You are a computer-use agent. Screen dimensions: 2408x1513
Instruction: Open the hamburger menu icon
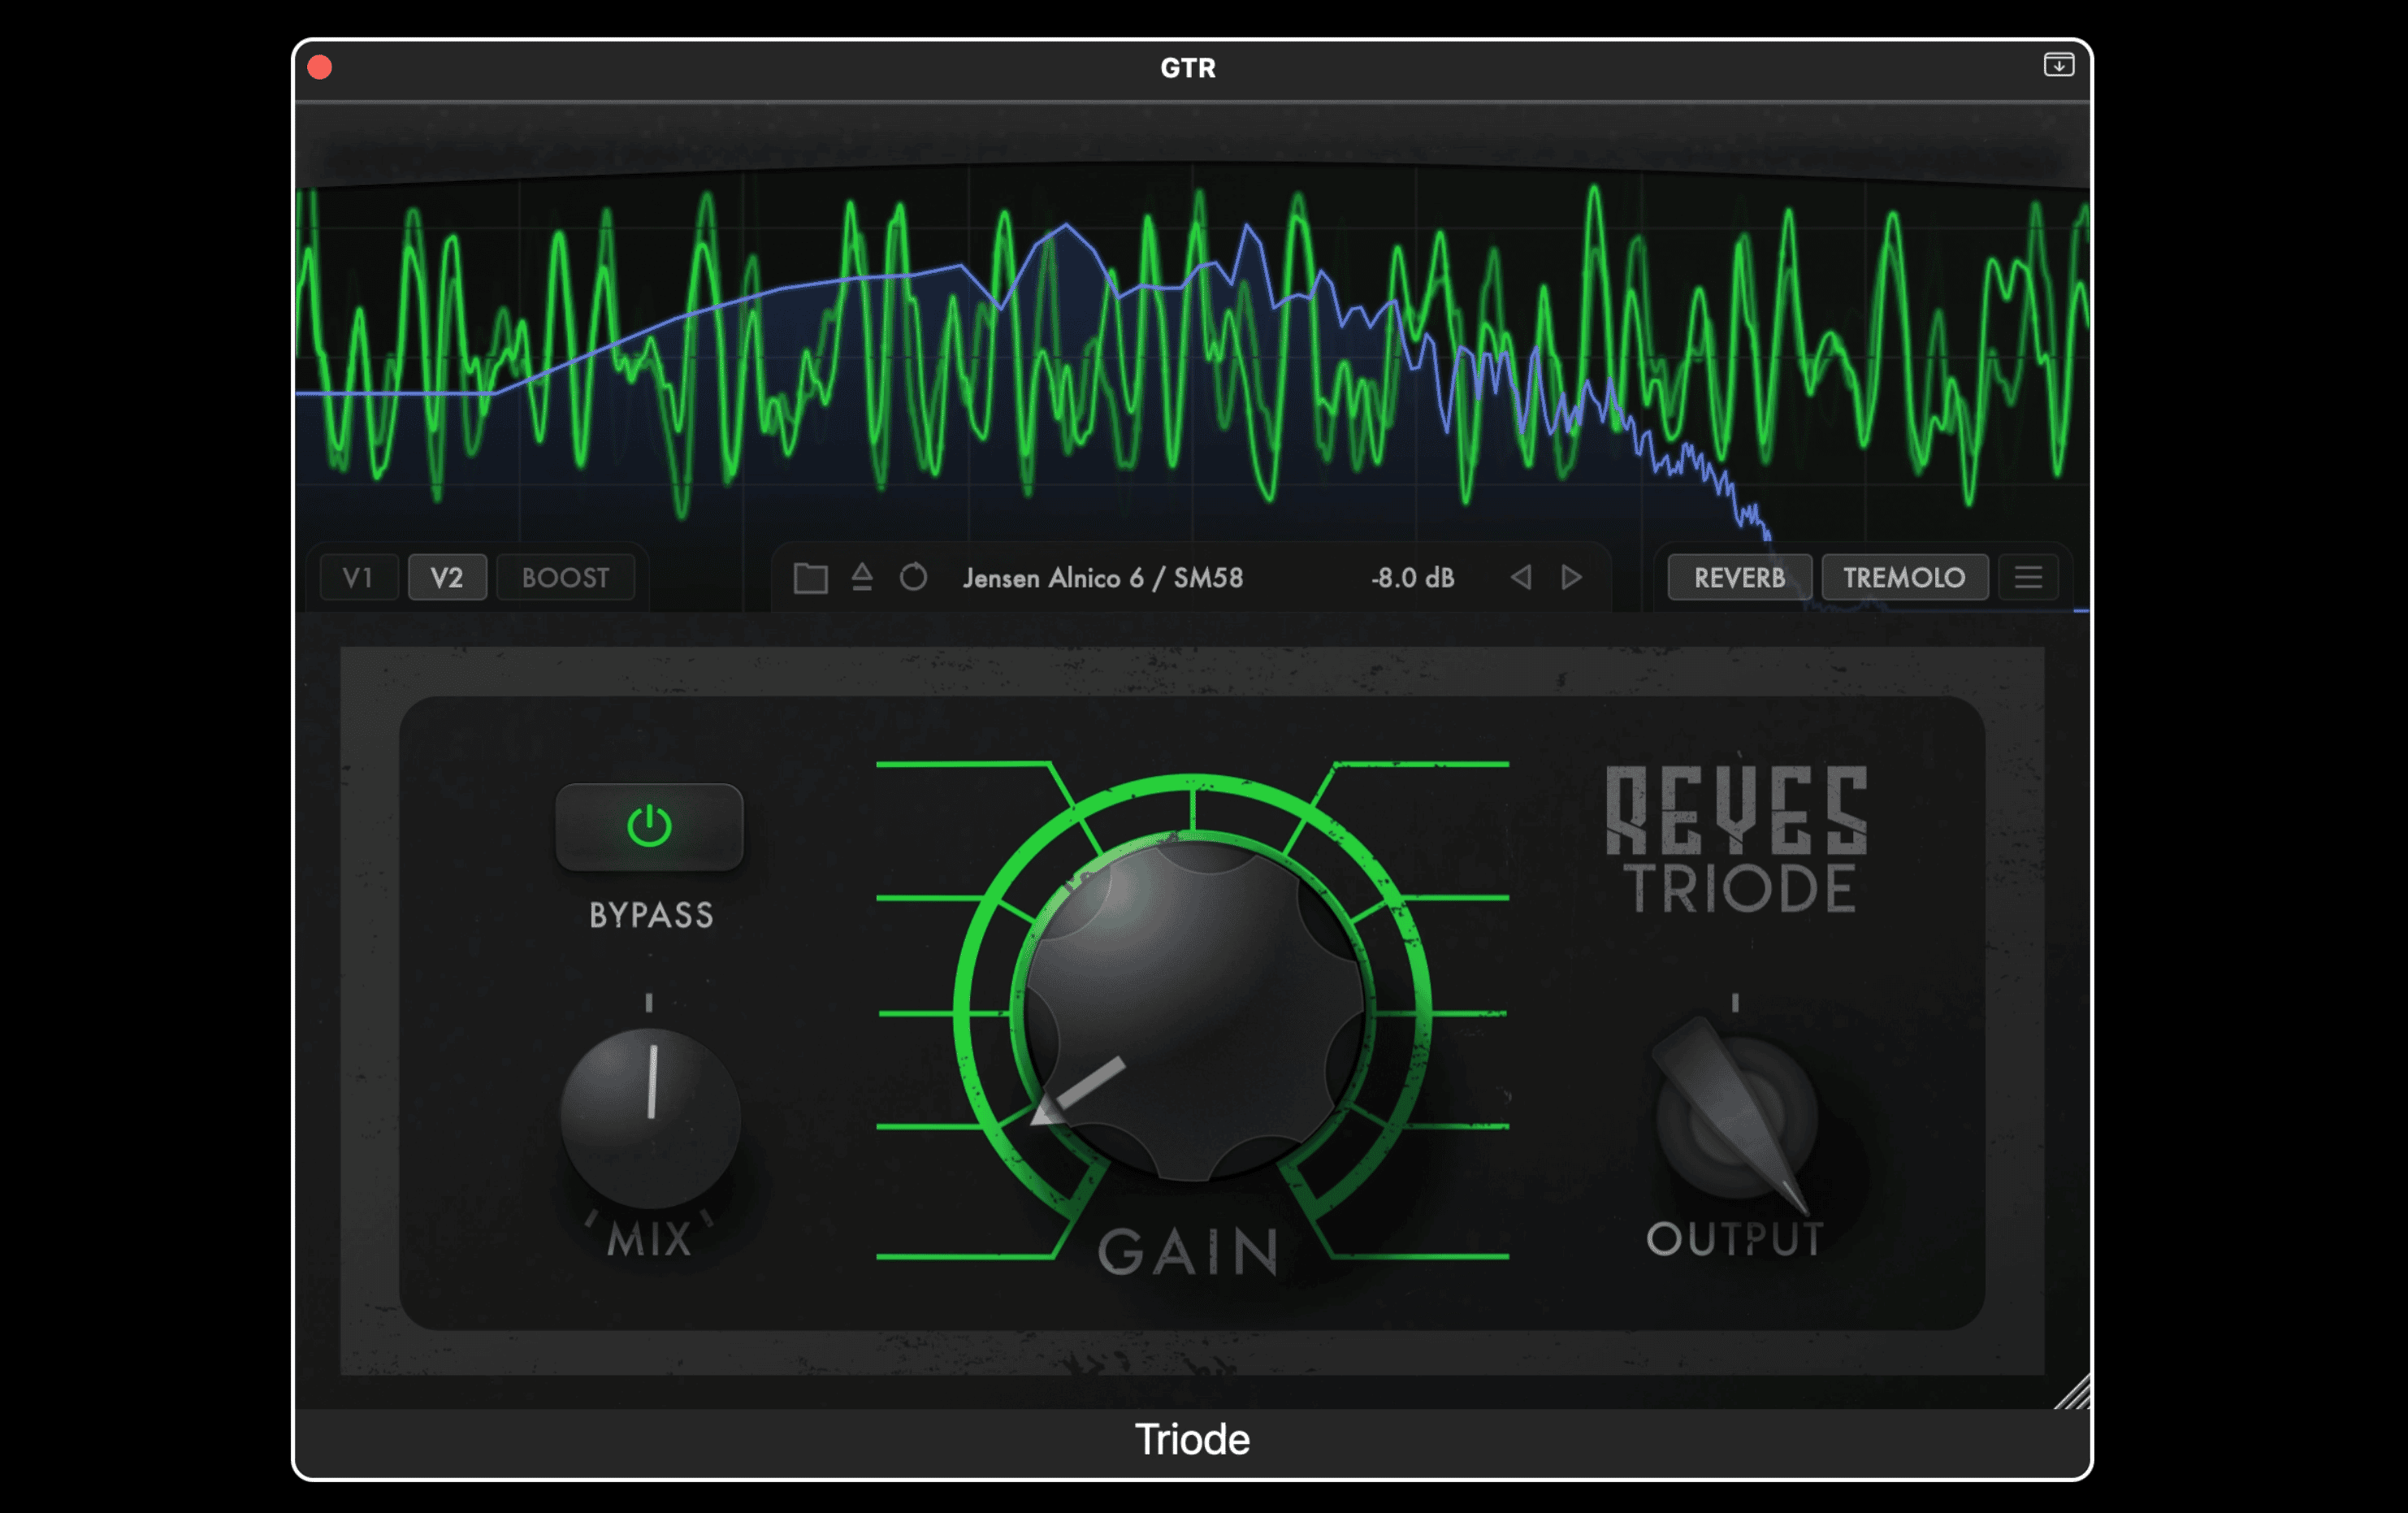(x=2028, y=577)
